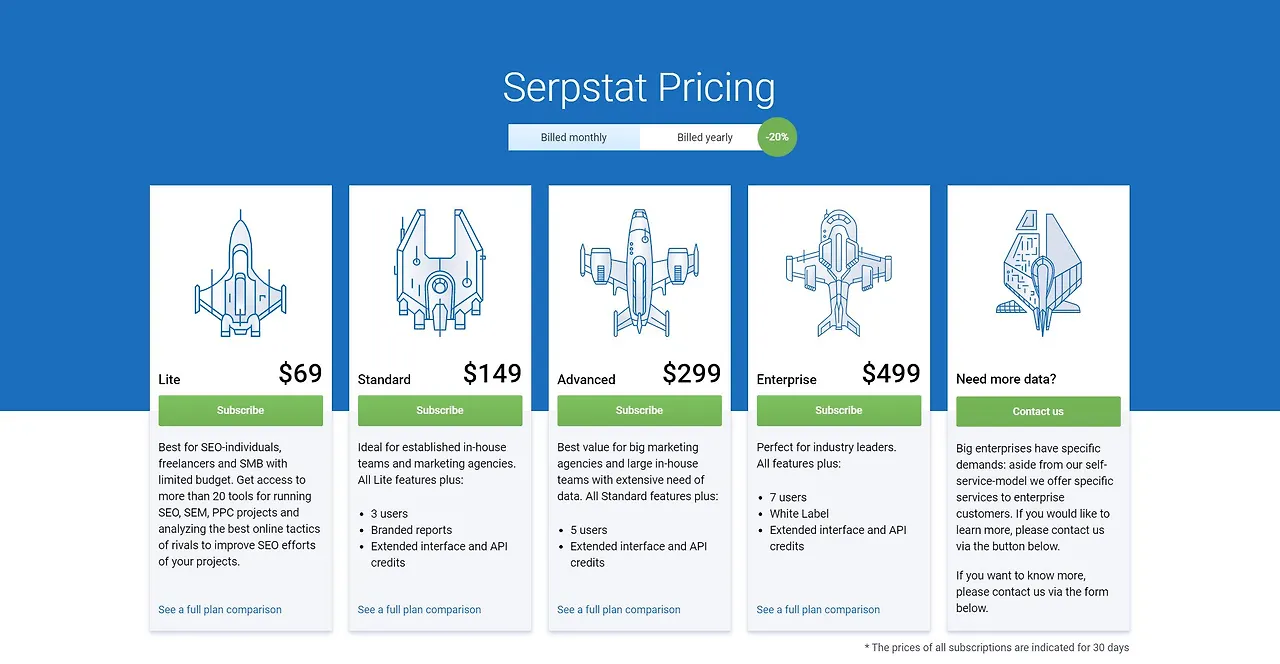Screen dimensions: 1280x664
Task: Click the 'Need more data?' spaceship icon
Action: pos(1038,270)
